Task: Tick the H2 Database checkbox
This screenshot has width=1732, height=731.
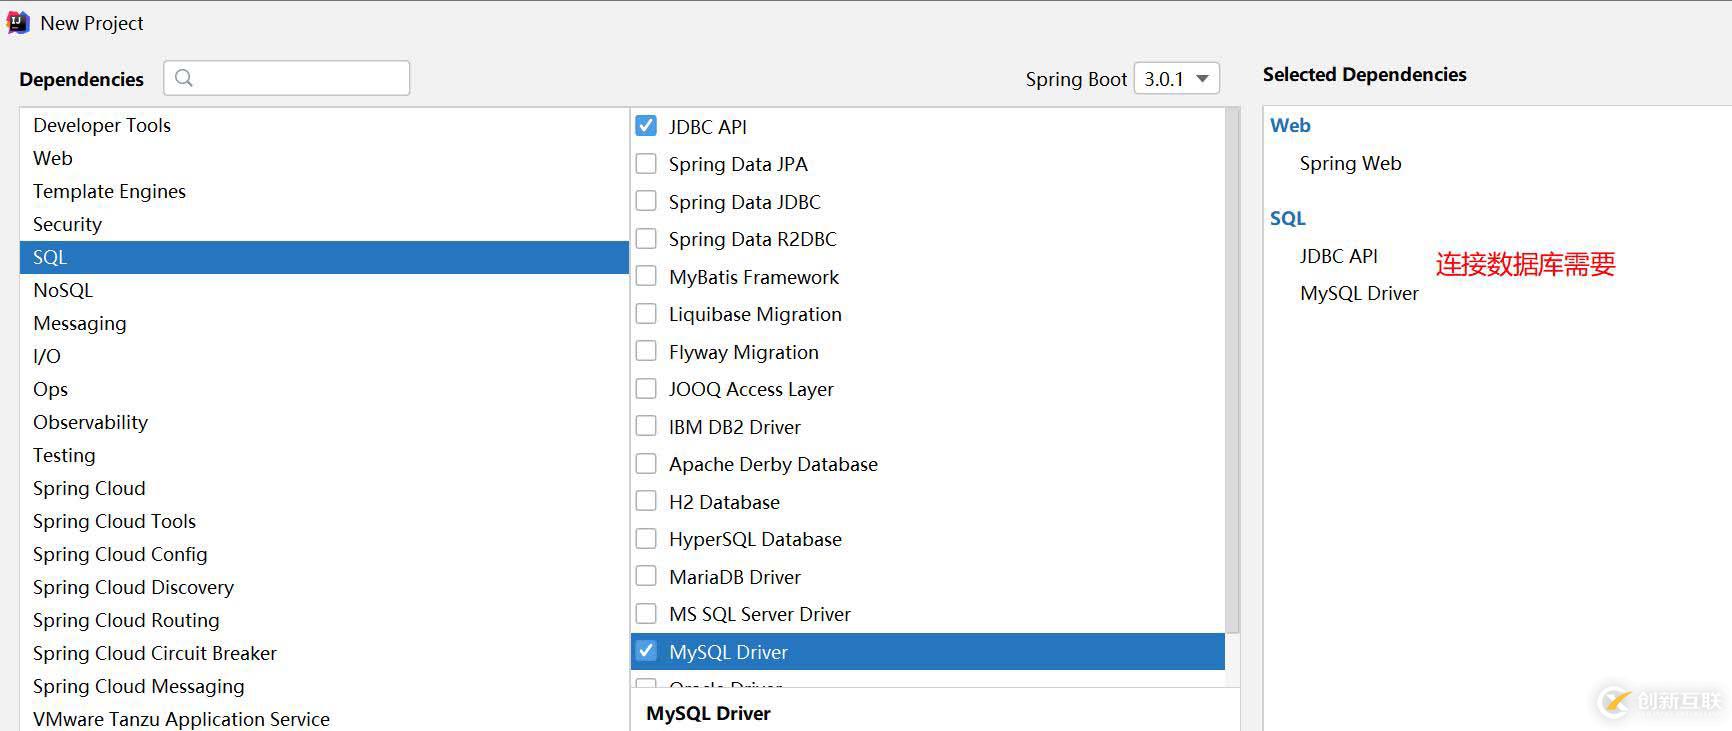Action: pyautogui.click(x=646, y=501)
